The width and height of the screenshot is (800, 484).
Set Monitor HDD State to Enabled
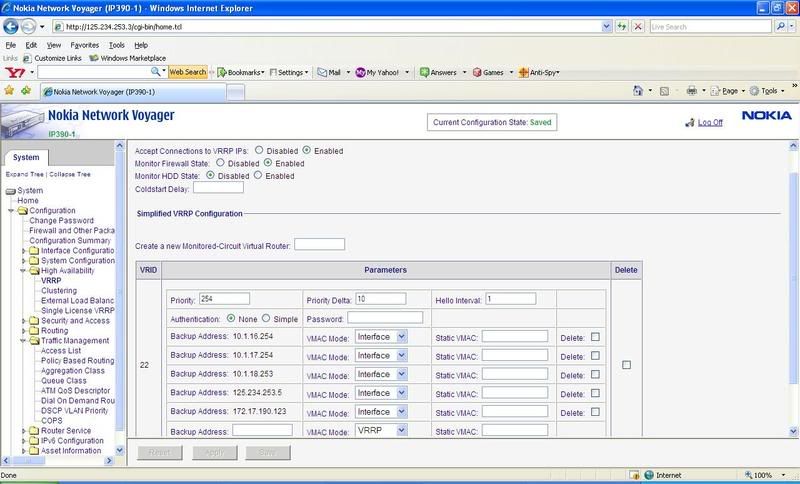click(x=258, y=175)
